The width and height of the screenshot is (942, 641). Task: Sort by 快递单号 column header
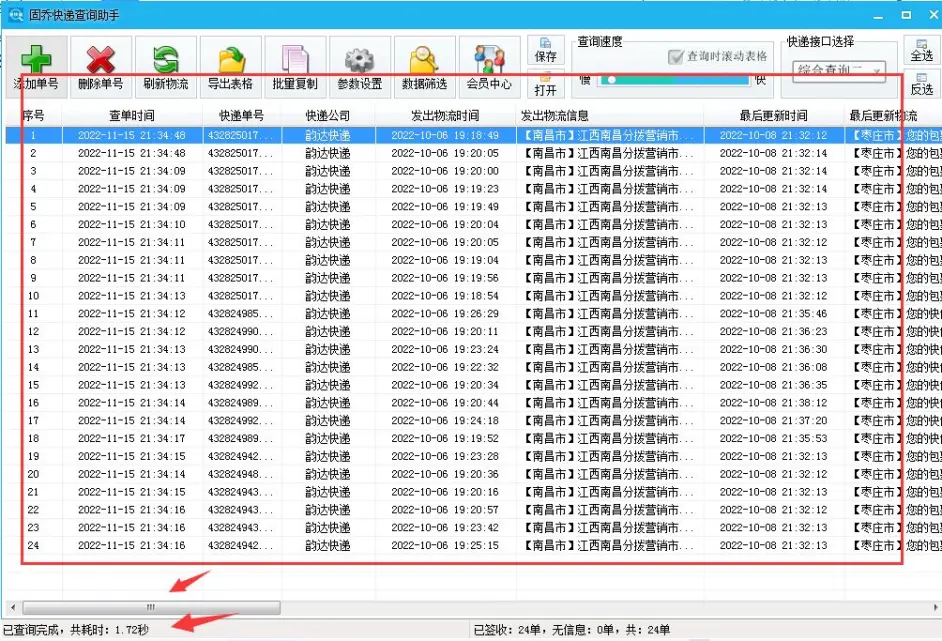click(242, 115)
